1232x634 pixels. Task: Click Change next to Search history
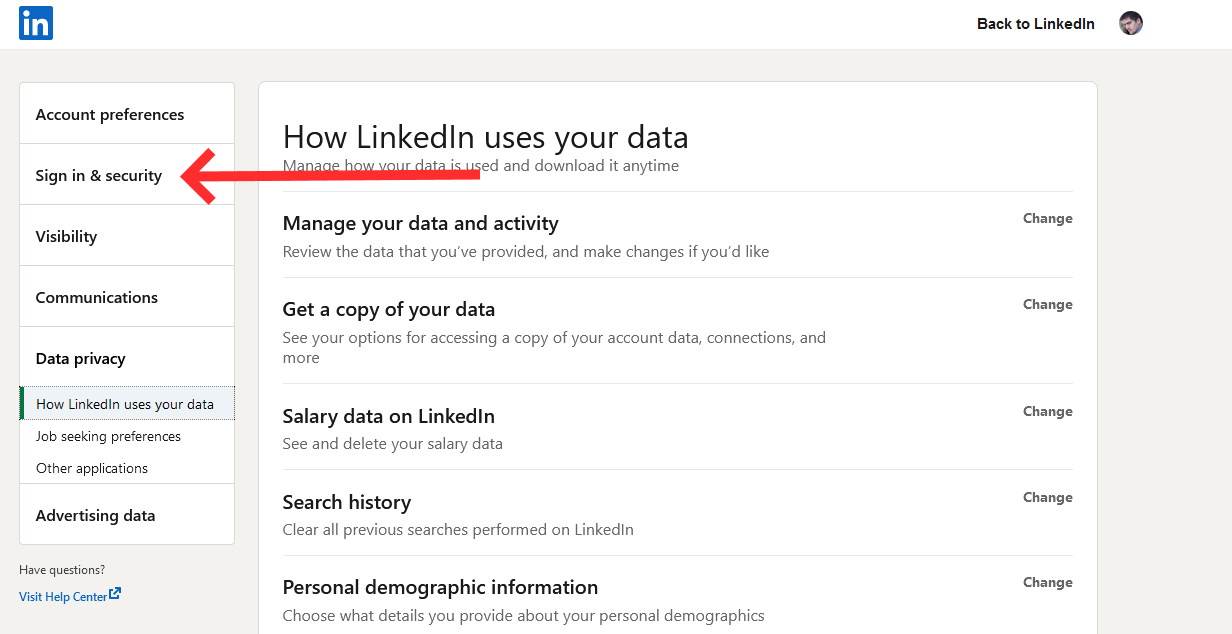(1047, 497)
